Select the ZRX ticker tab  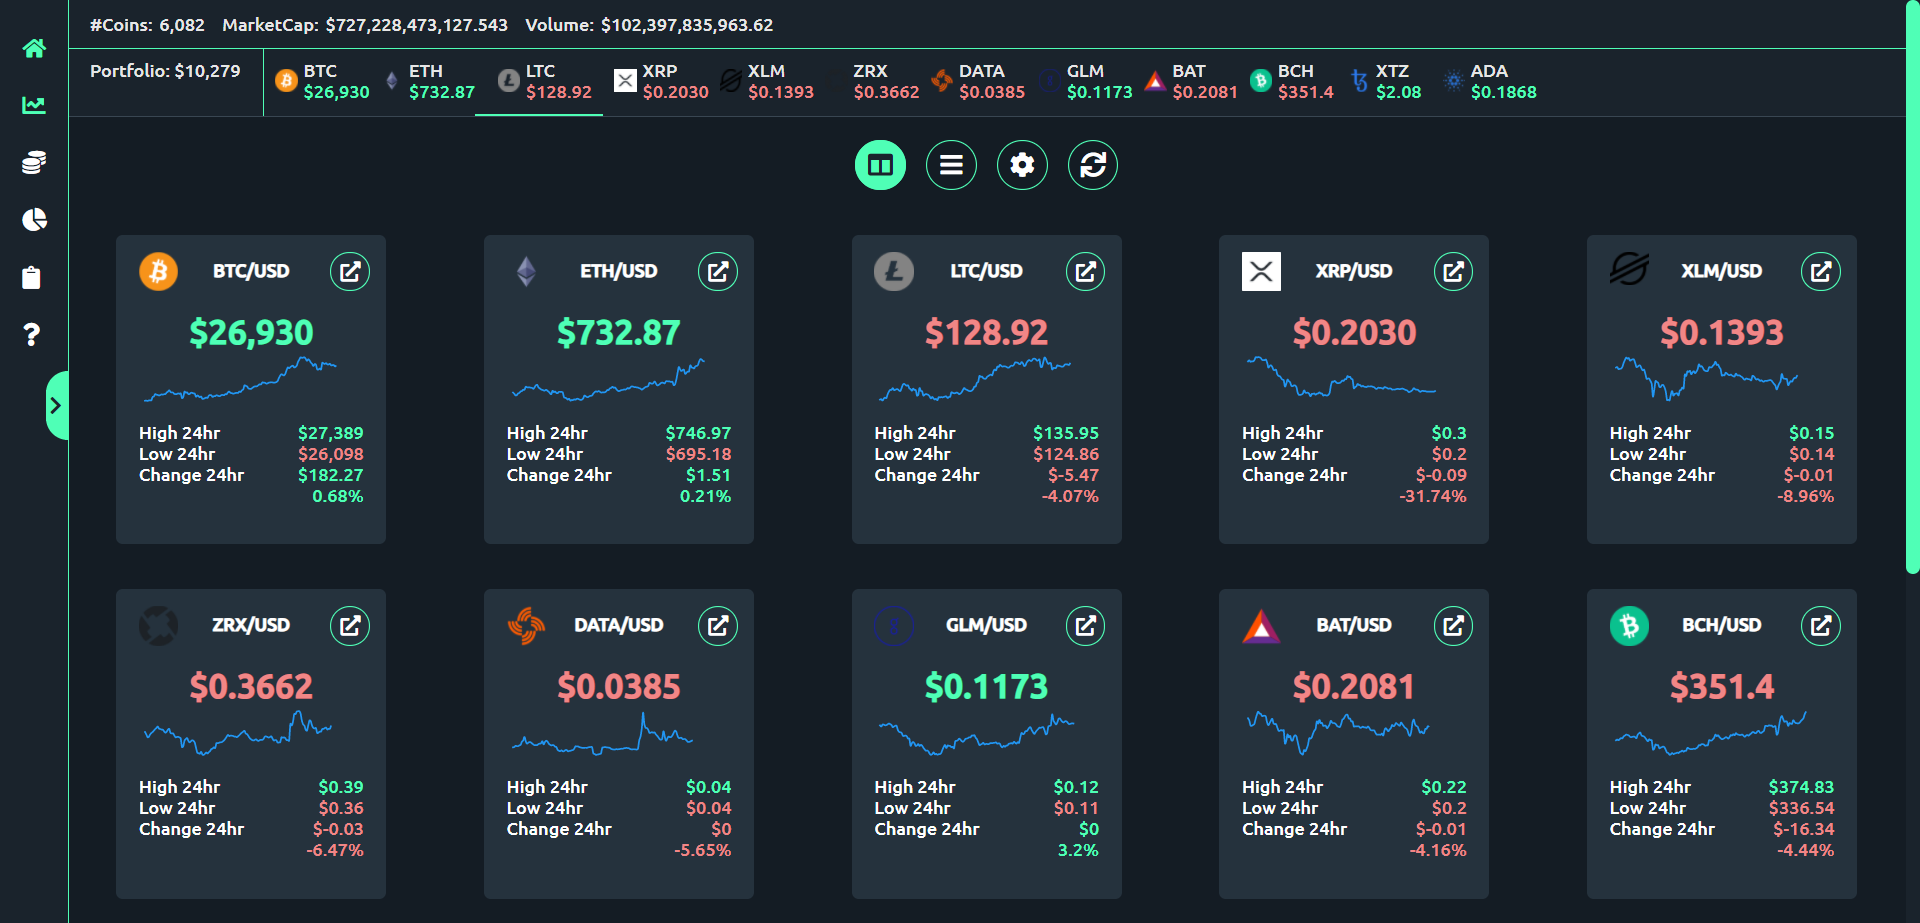(875, 82)
